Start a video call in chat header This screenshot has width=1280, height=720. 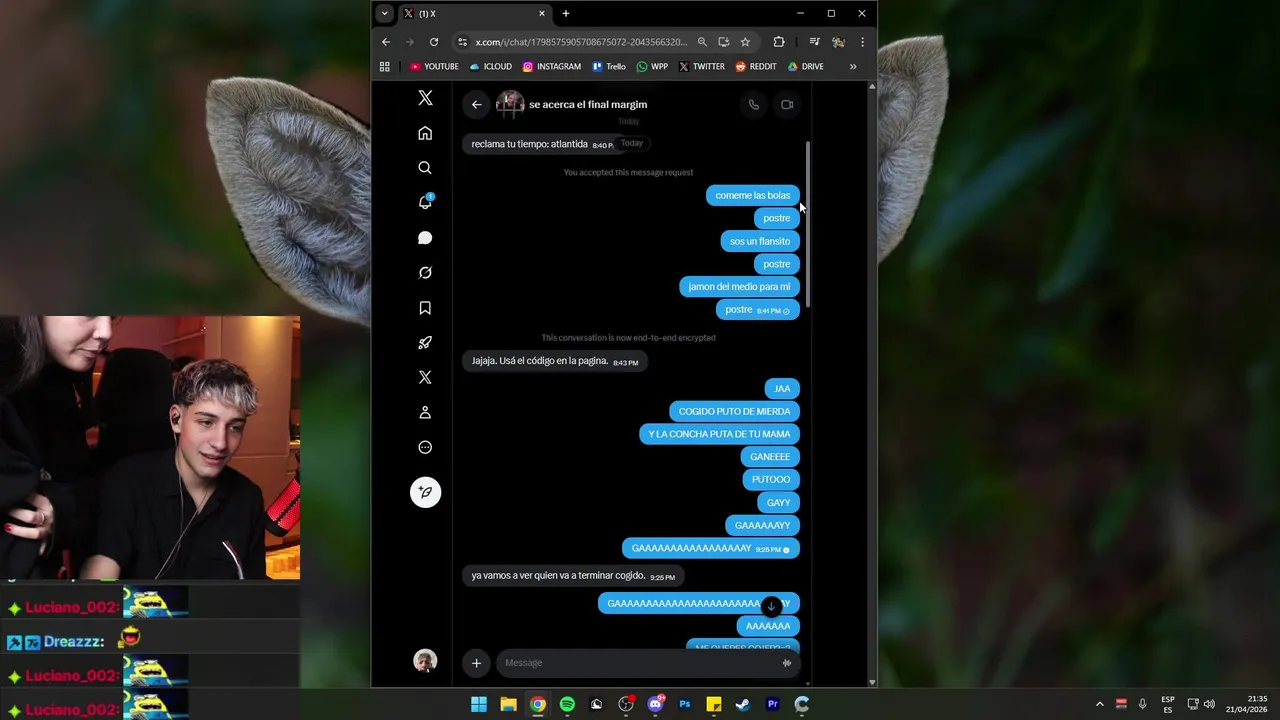[x=787, y=104]
